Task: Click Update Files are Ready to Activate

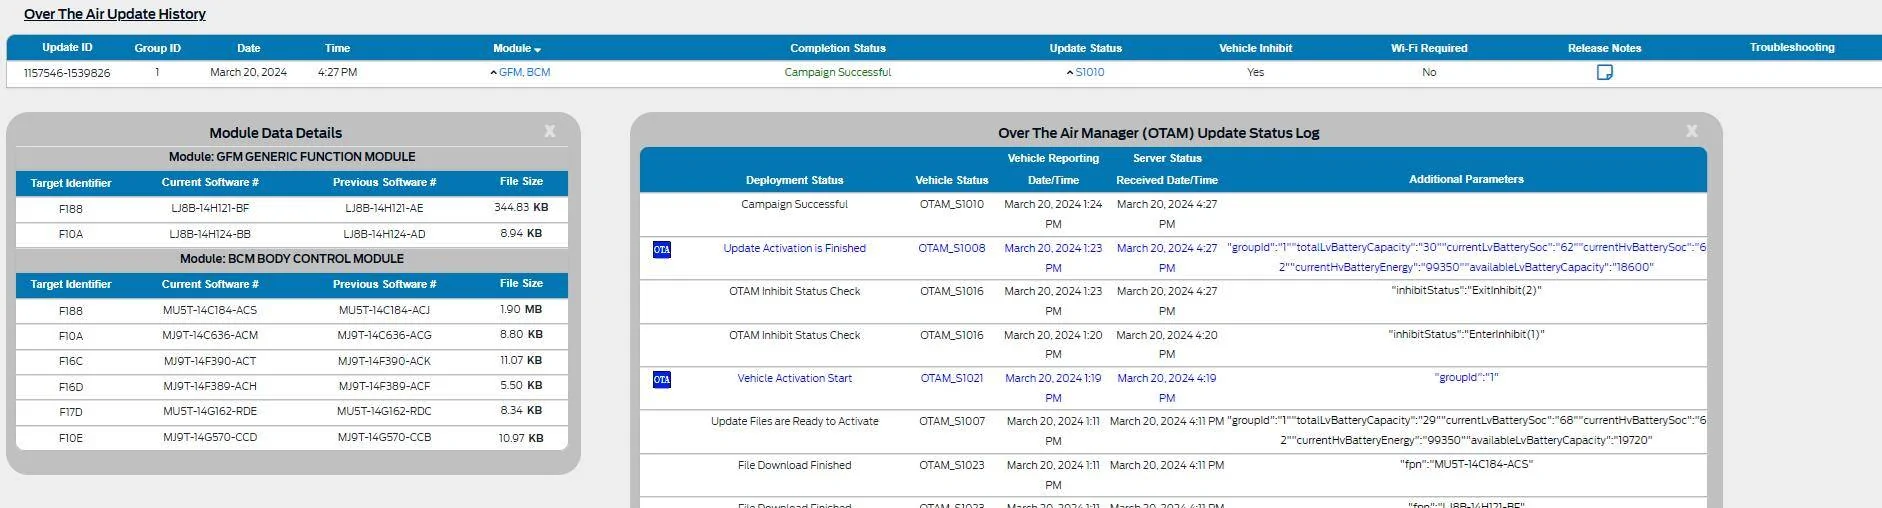Action: 794,421
